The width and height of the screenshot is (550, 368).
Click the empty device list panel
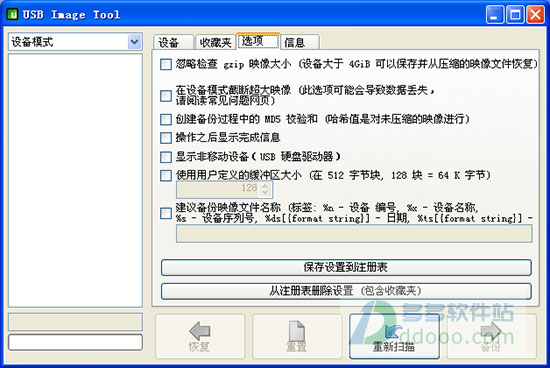coord(75,180)
